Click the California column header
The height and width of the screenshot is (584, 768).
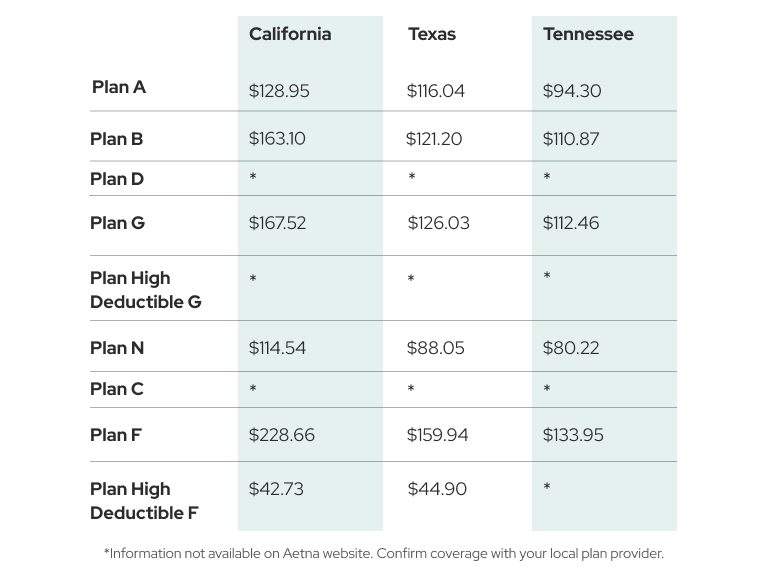pyautogui.click(x=290, y=34)
